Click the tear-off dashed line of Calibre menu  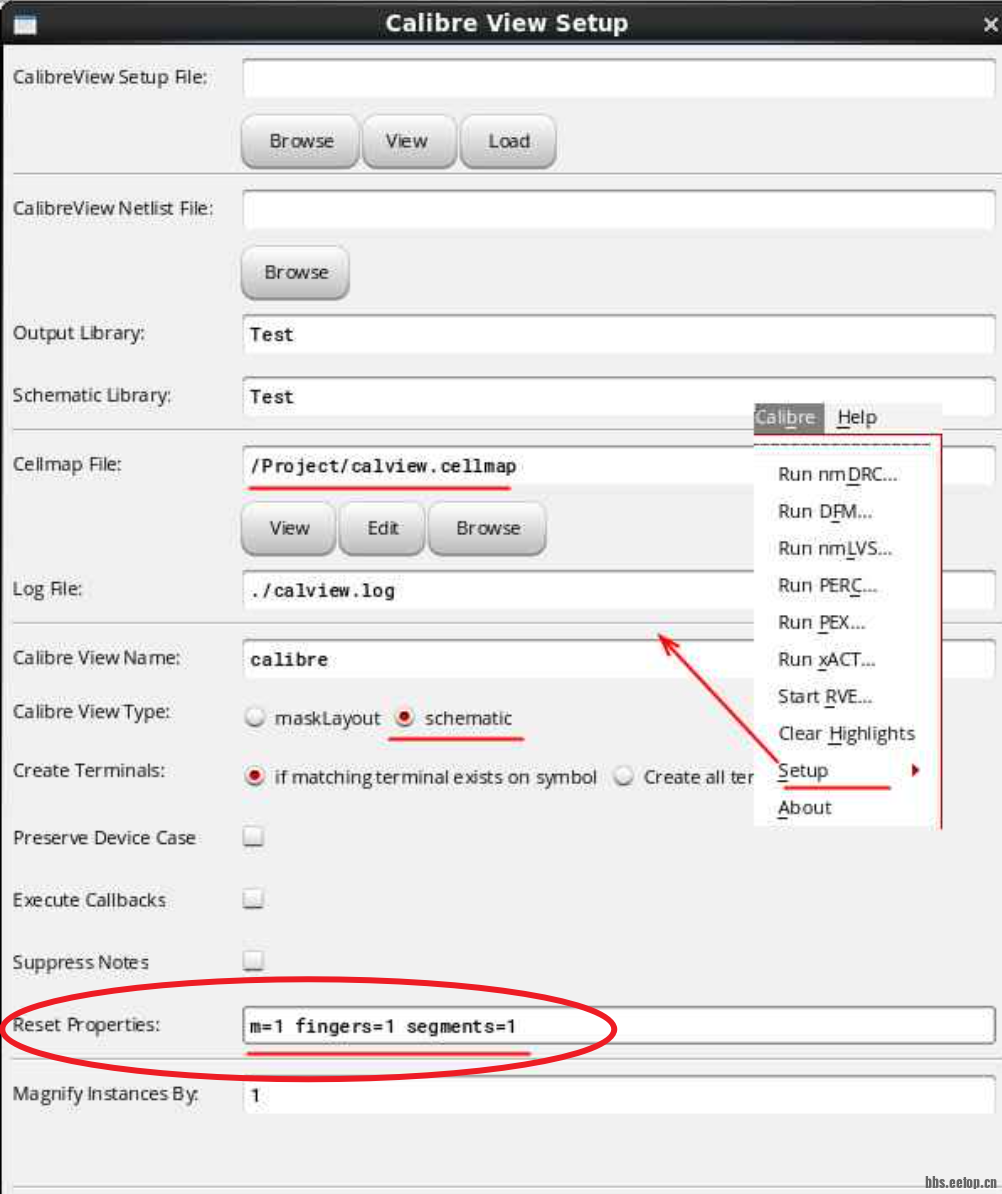point(844,445)
